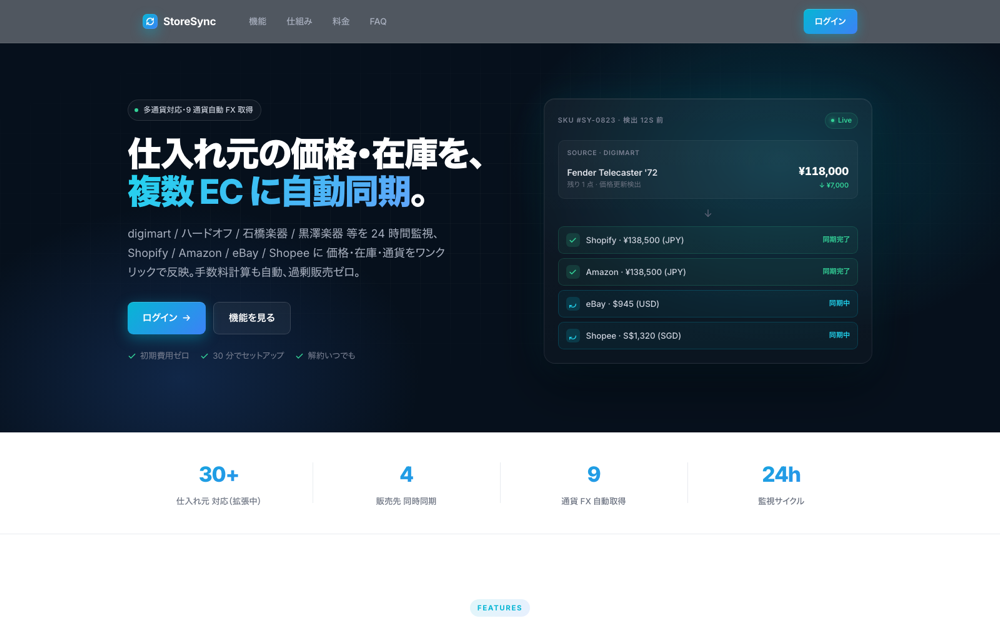Click the SKU #SY-0823 header text
Image resolution: width=1000 pixels, height=625 pixels.
click(x=610, y=120)
